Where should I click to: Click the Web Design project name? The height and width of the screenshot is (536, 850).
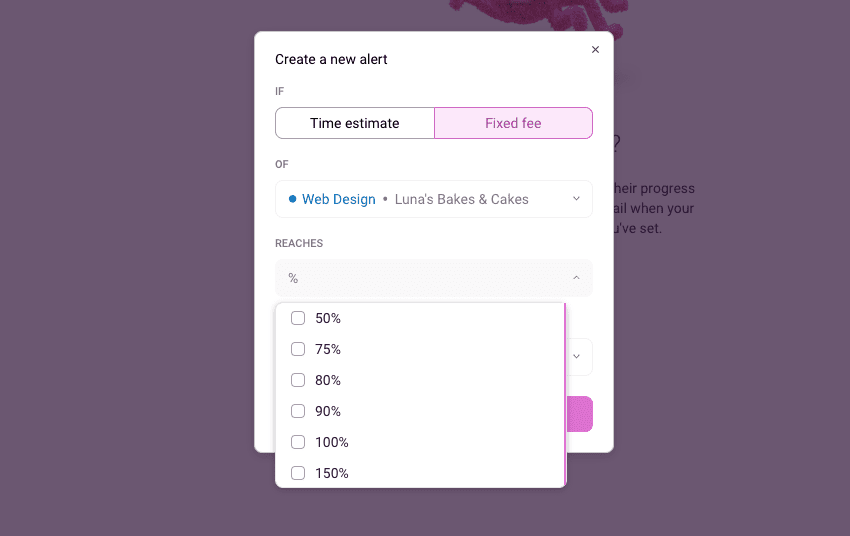pos(339,199)
